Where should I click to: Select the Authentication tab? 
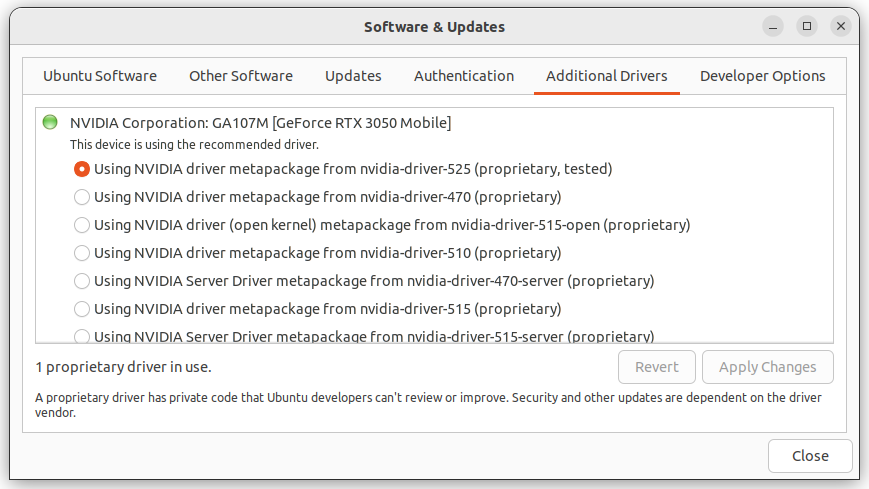(464, 76)
